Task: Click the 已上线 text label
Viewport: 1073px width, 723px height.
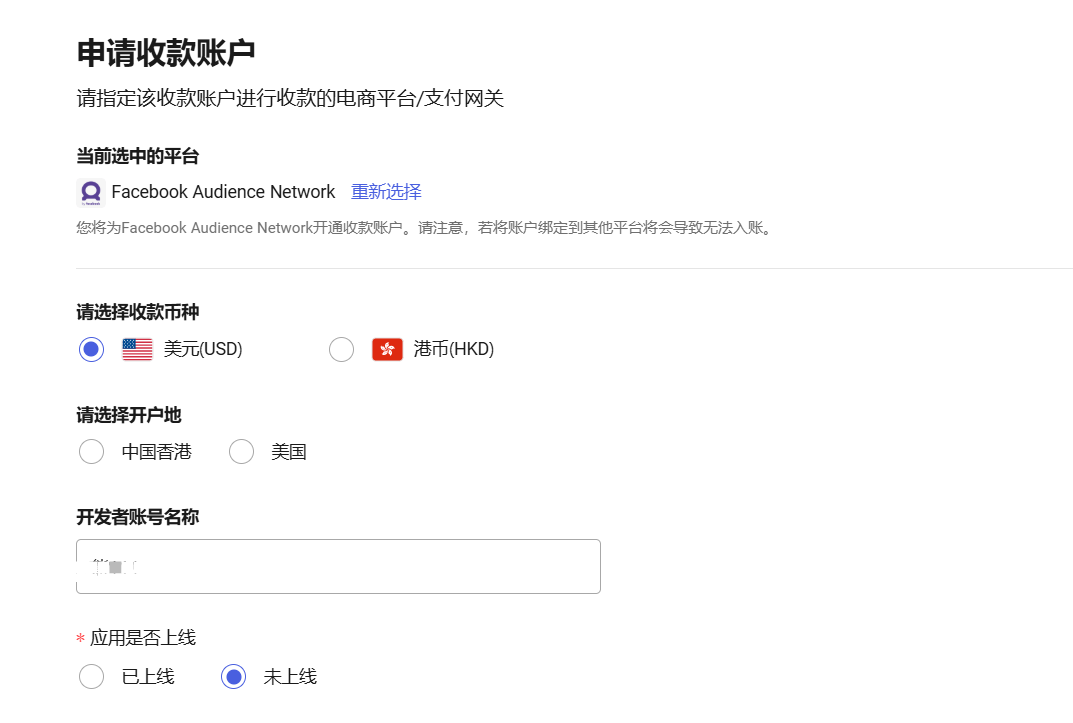Action: point(148,677)
